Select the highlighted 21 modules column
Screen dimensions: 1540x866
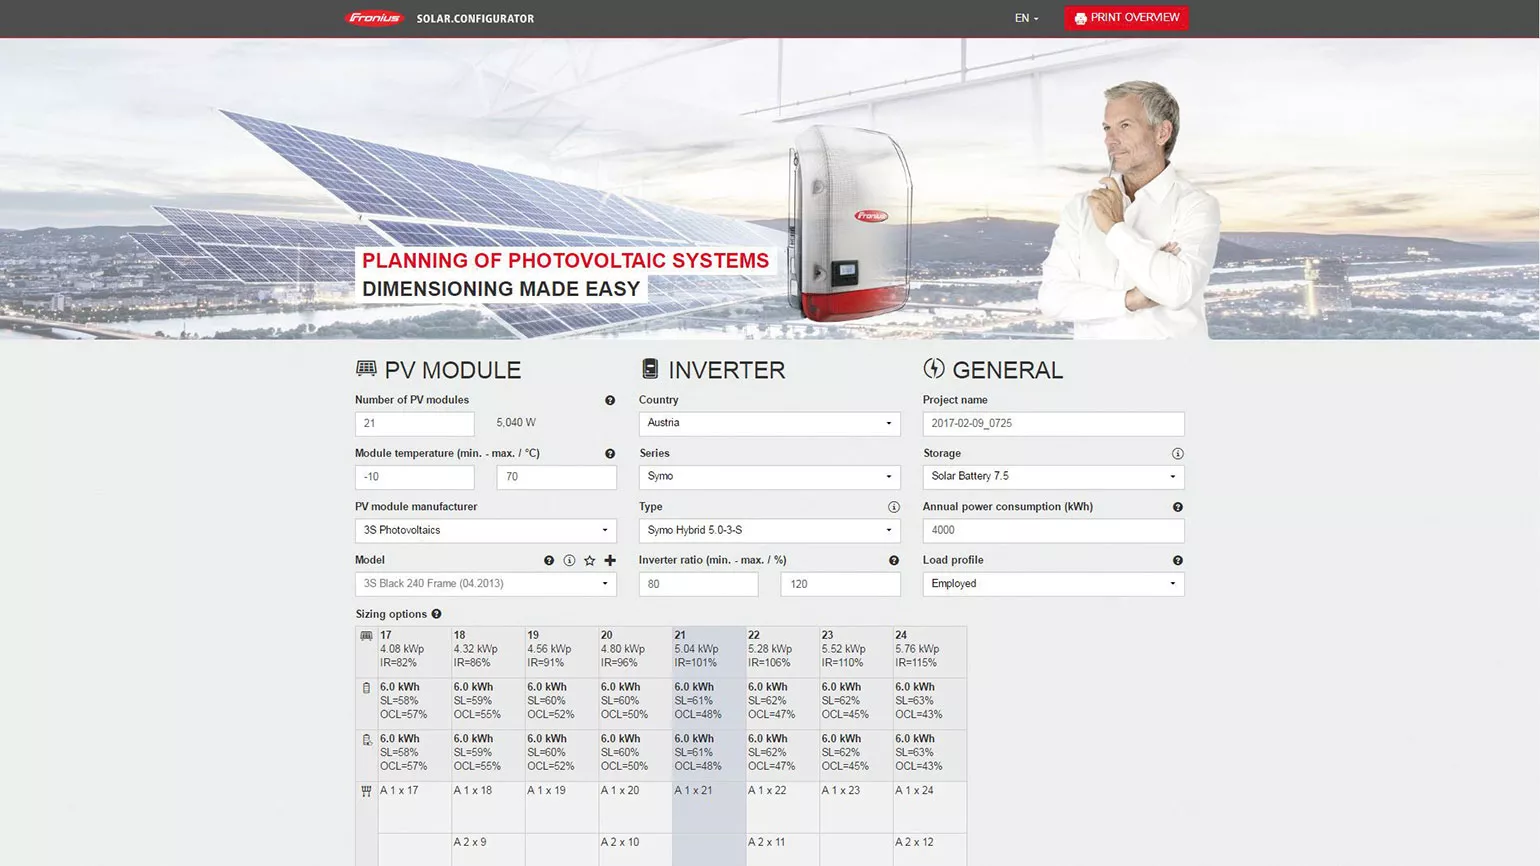pyautogui.click(x=709, y=652)
